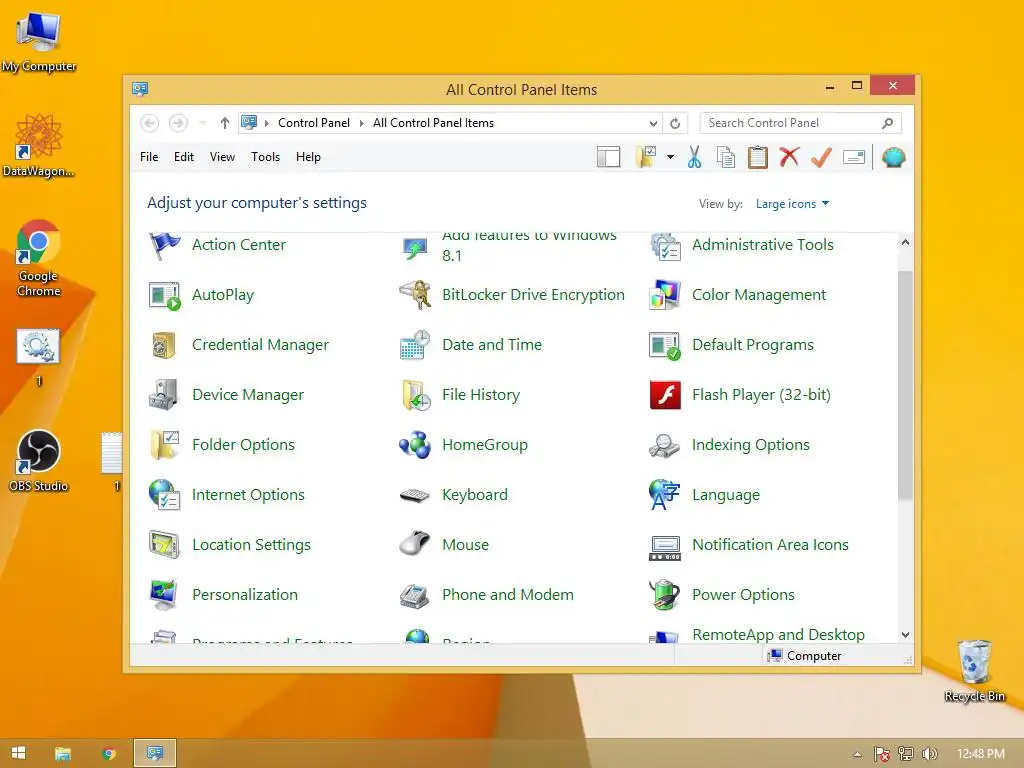Click the Paste clipboard toolbar icon

[x=758, y=157]
